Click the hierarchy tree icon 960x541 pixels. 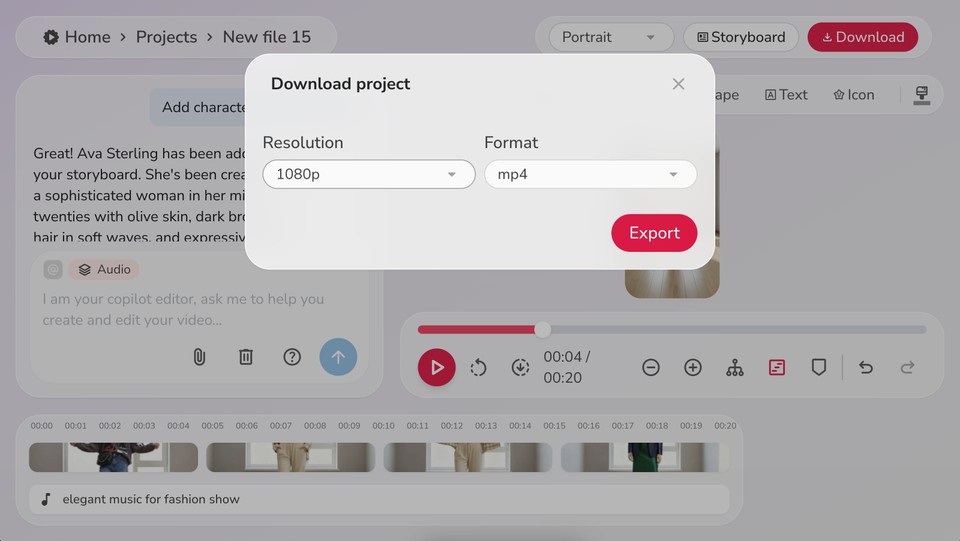pyautogui.click(x=735, y=368)
